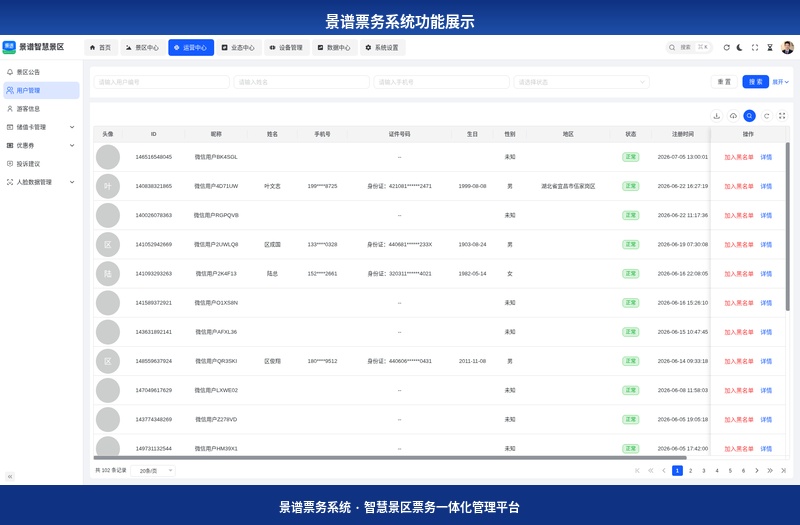Click the cloud upload icon above table

(733, 116)
